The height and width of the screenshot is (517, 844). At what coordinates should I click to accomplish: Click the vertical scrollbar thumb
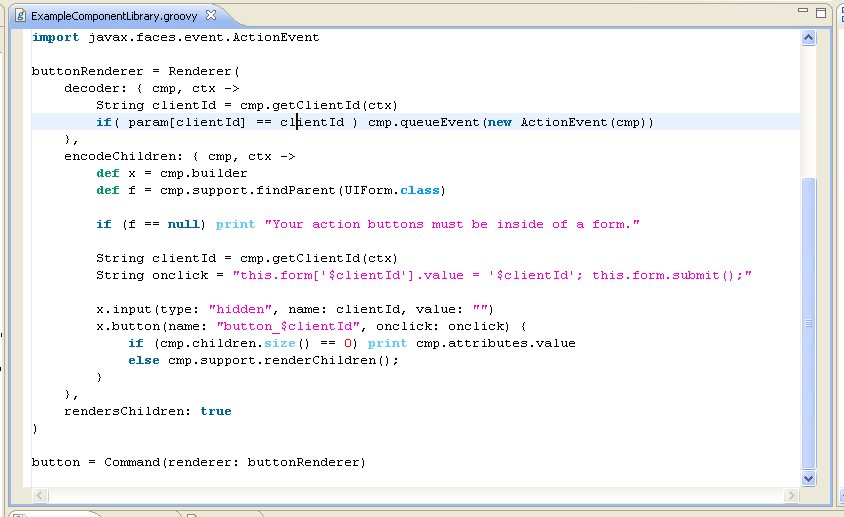coord(809,322)
